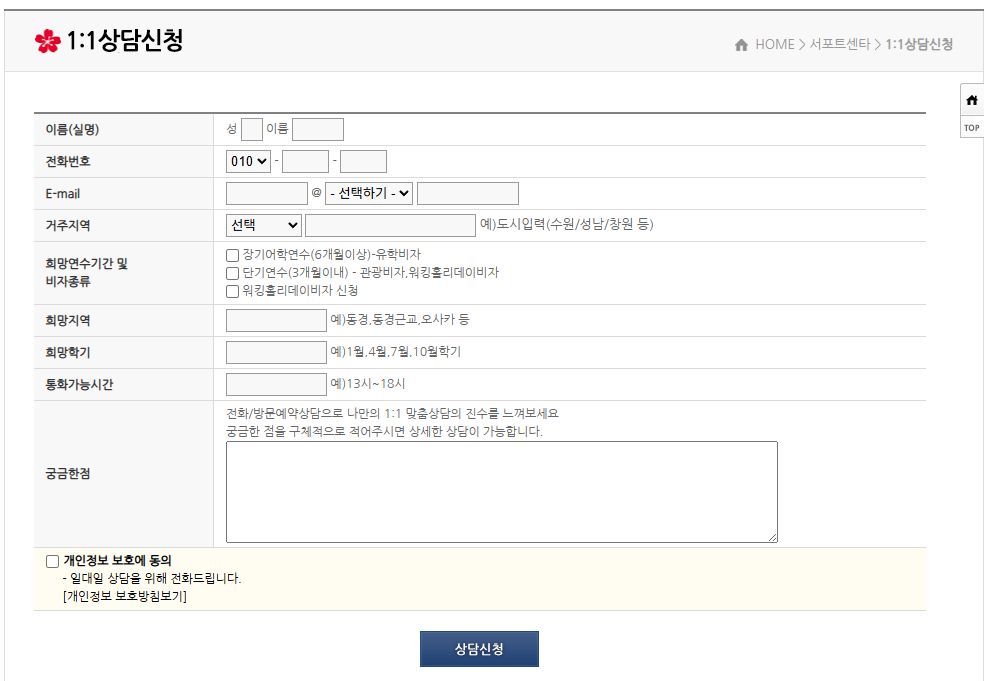Focus the 궁금한점 large text area
989x681 pixels.
(502, 492)
